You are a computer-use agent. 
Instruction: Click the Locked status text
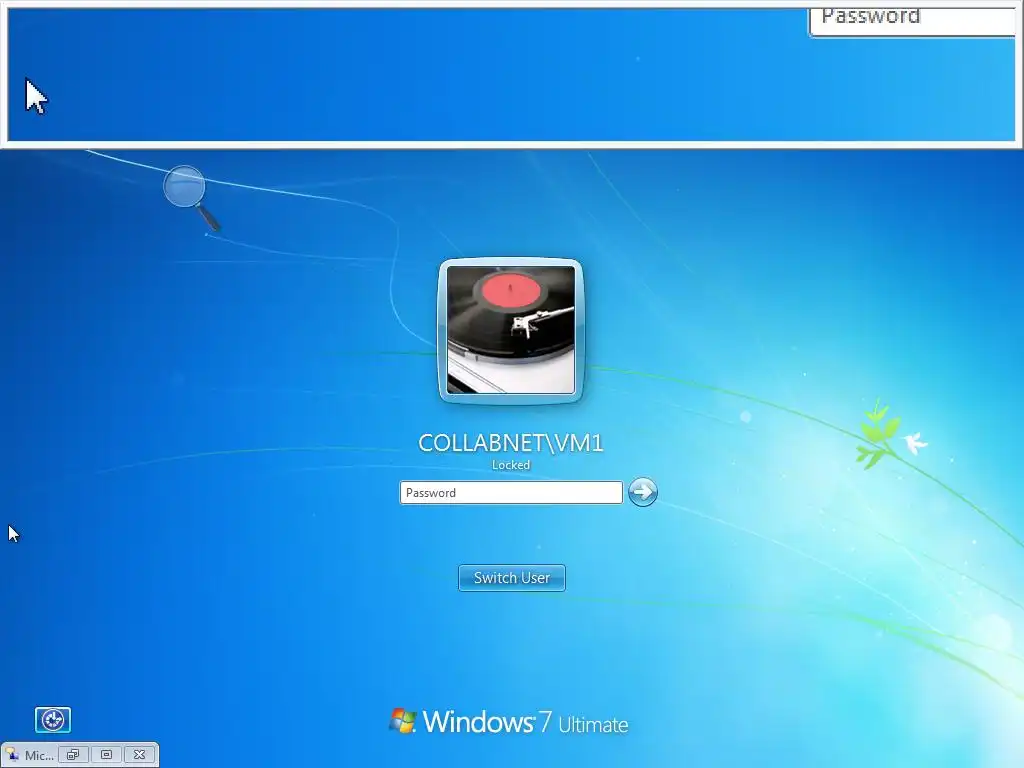[x=511, y=465]
